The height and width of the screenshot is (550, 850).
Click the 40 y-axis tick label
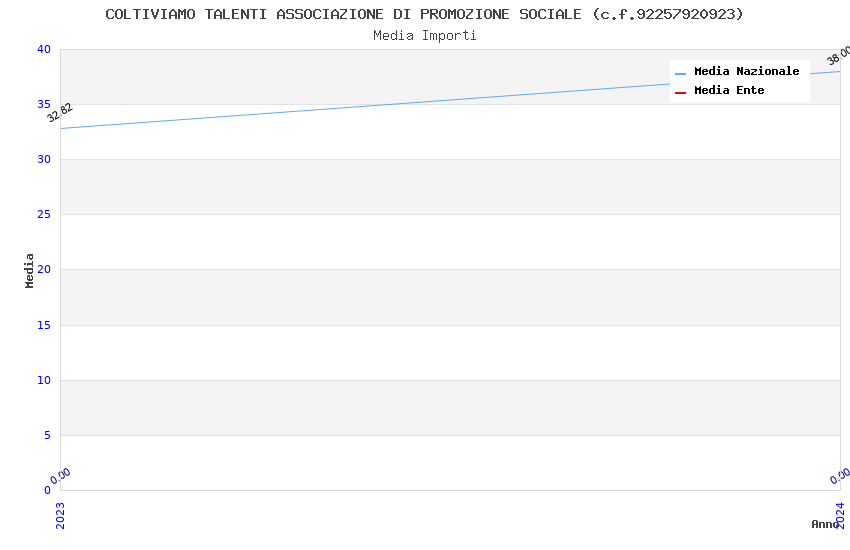click(43, 50)
